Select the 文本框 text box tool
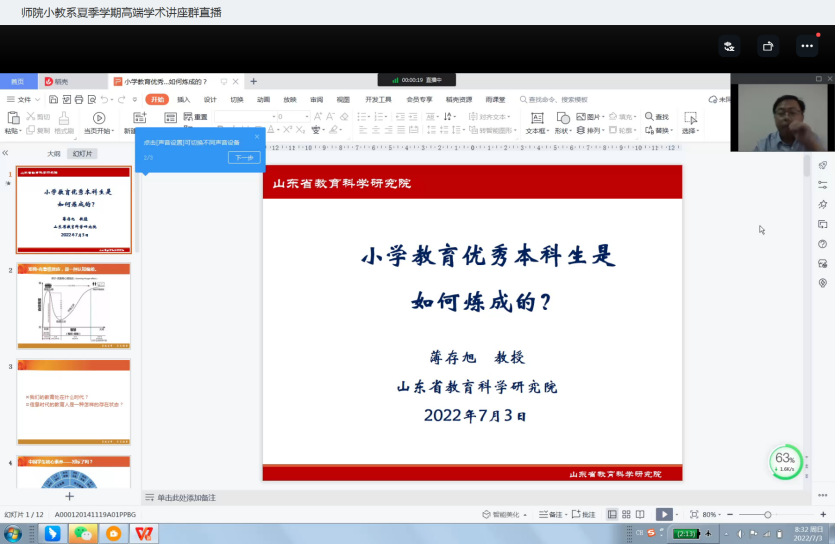Image resolution: width=835 pixels, height=544 pixels. click(535, 118)
